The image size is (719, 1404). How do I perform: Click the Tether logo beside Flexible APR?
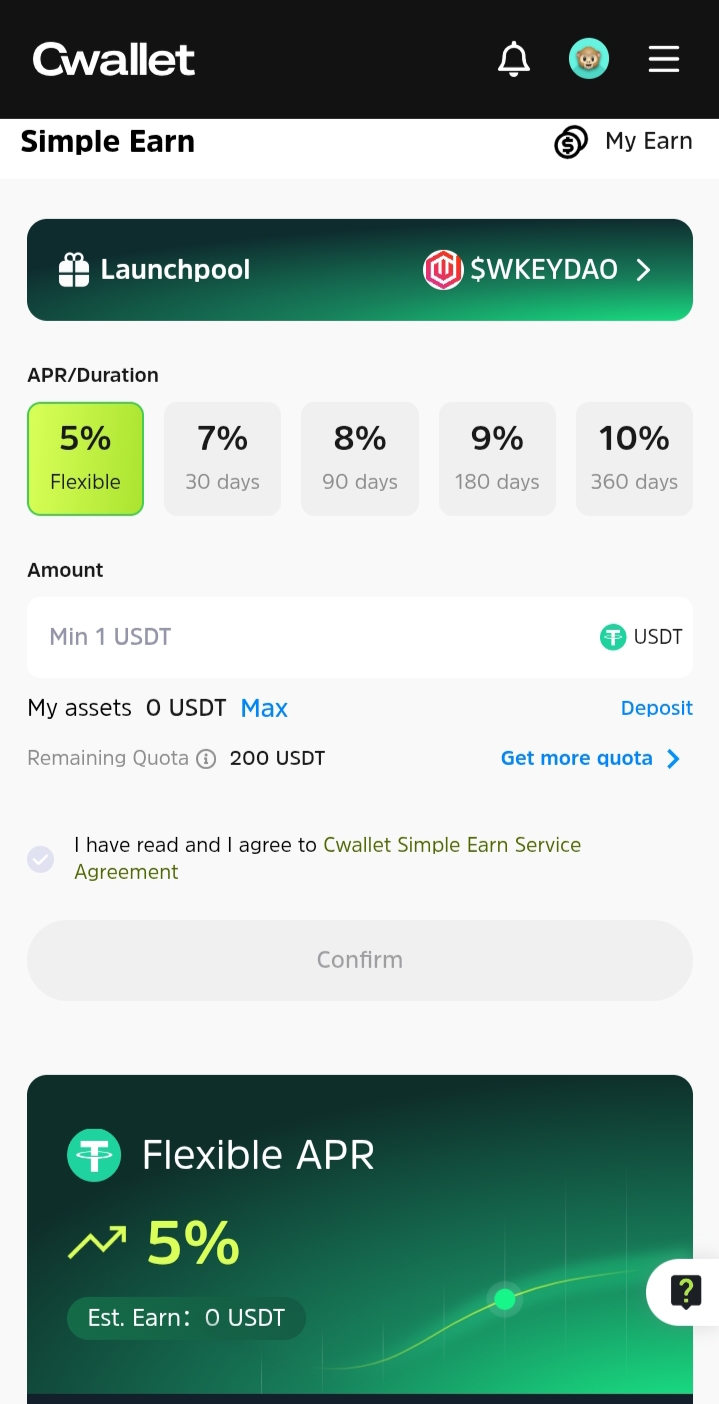point(94,1156)
